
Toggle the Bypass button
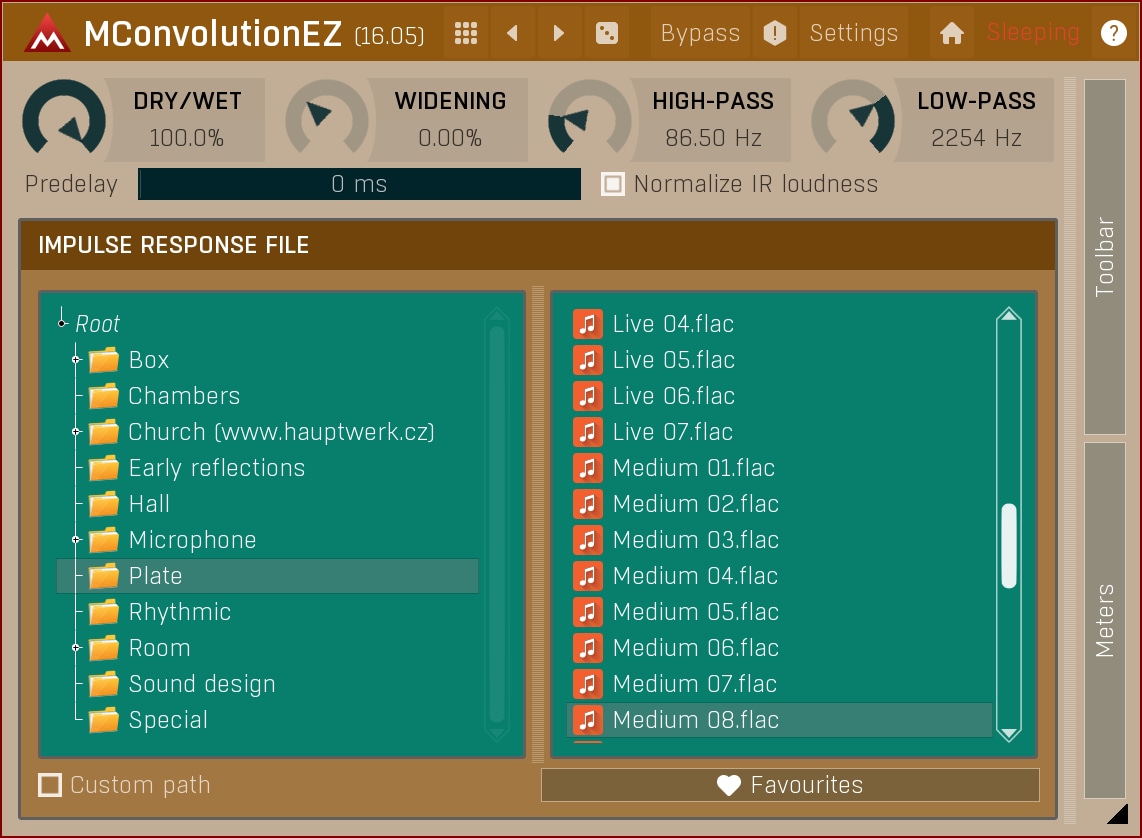tap(700, 33)
